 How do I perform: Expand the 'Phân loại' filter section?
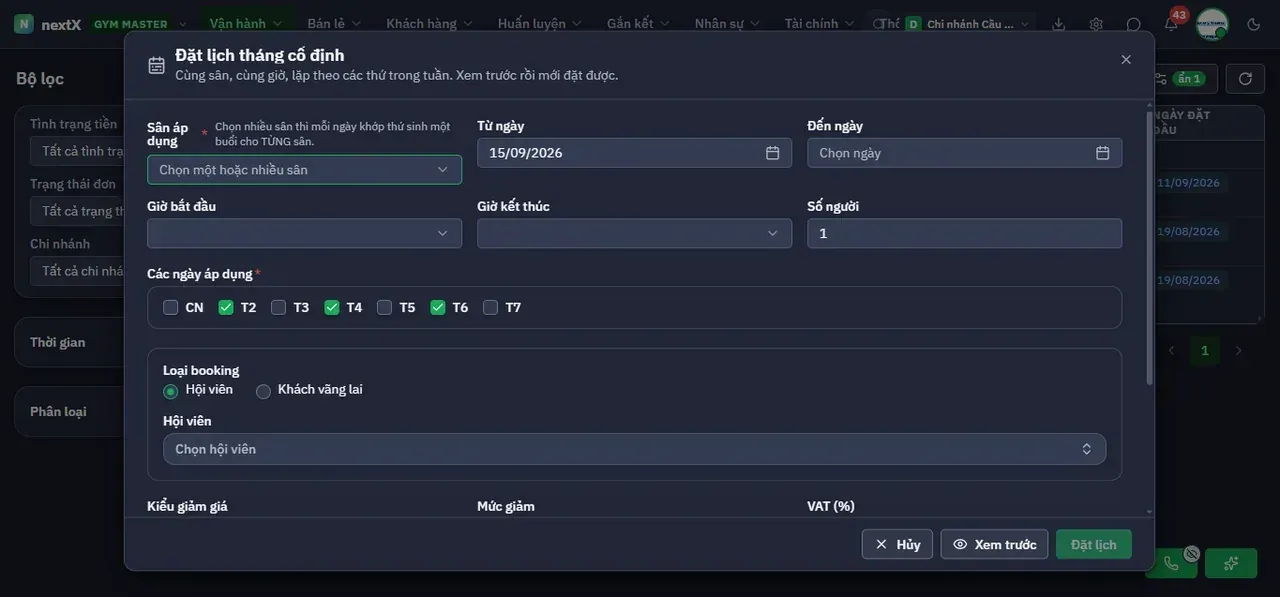coord(68,412)
